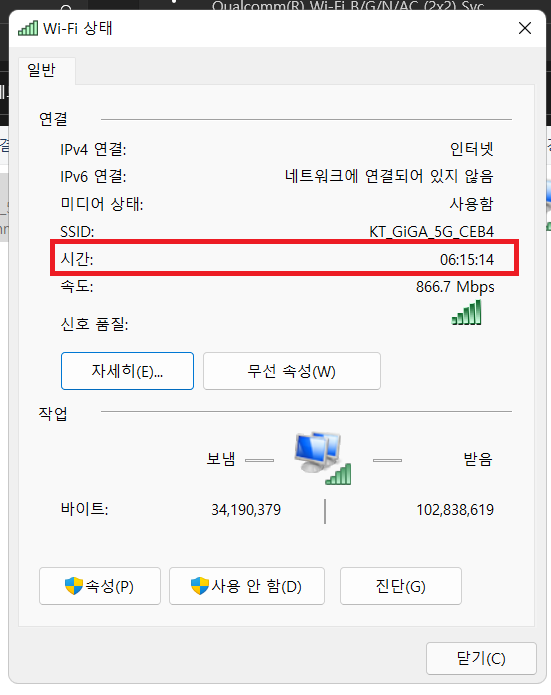The image size is (551, 695).
Task: Close the Wi-Fi 상태 window with X
Action: (x=525, y=28)
